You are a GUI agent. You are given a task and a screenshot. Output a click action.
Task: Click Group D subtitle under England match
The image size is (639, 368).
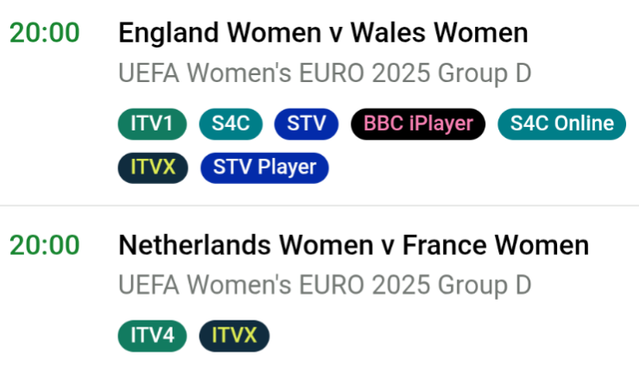point(325,73)
